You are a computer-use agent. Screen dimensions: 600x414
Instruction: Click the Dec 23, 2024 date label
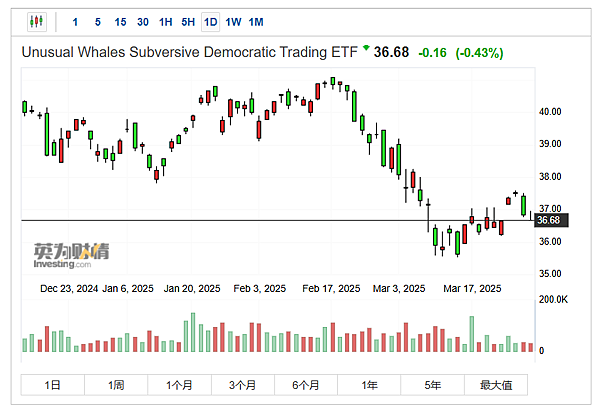click(69, 288)
